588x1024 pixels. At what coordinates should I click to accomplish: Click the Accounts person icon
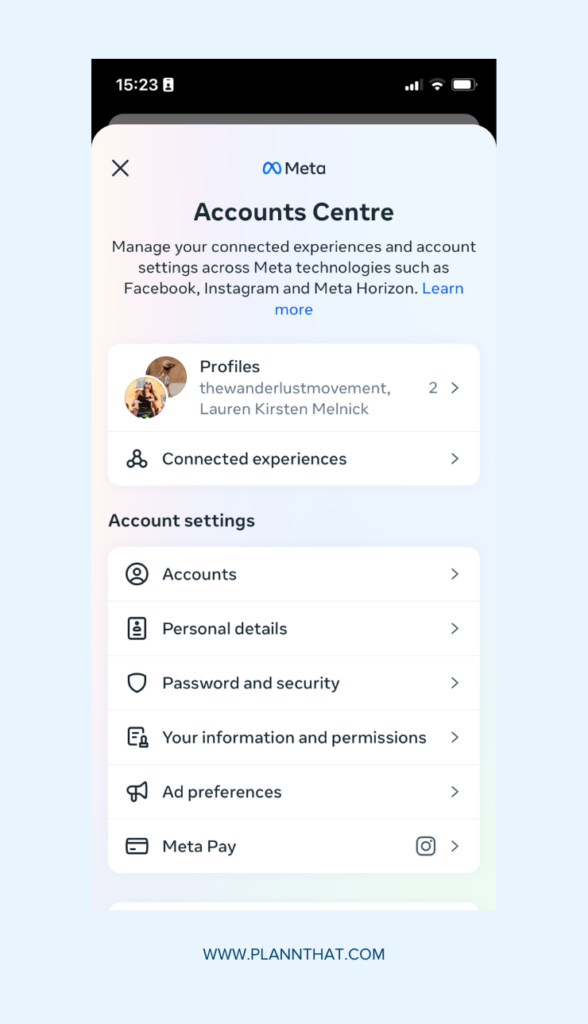tap(139, 574)
